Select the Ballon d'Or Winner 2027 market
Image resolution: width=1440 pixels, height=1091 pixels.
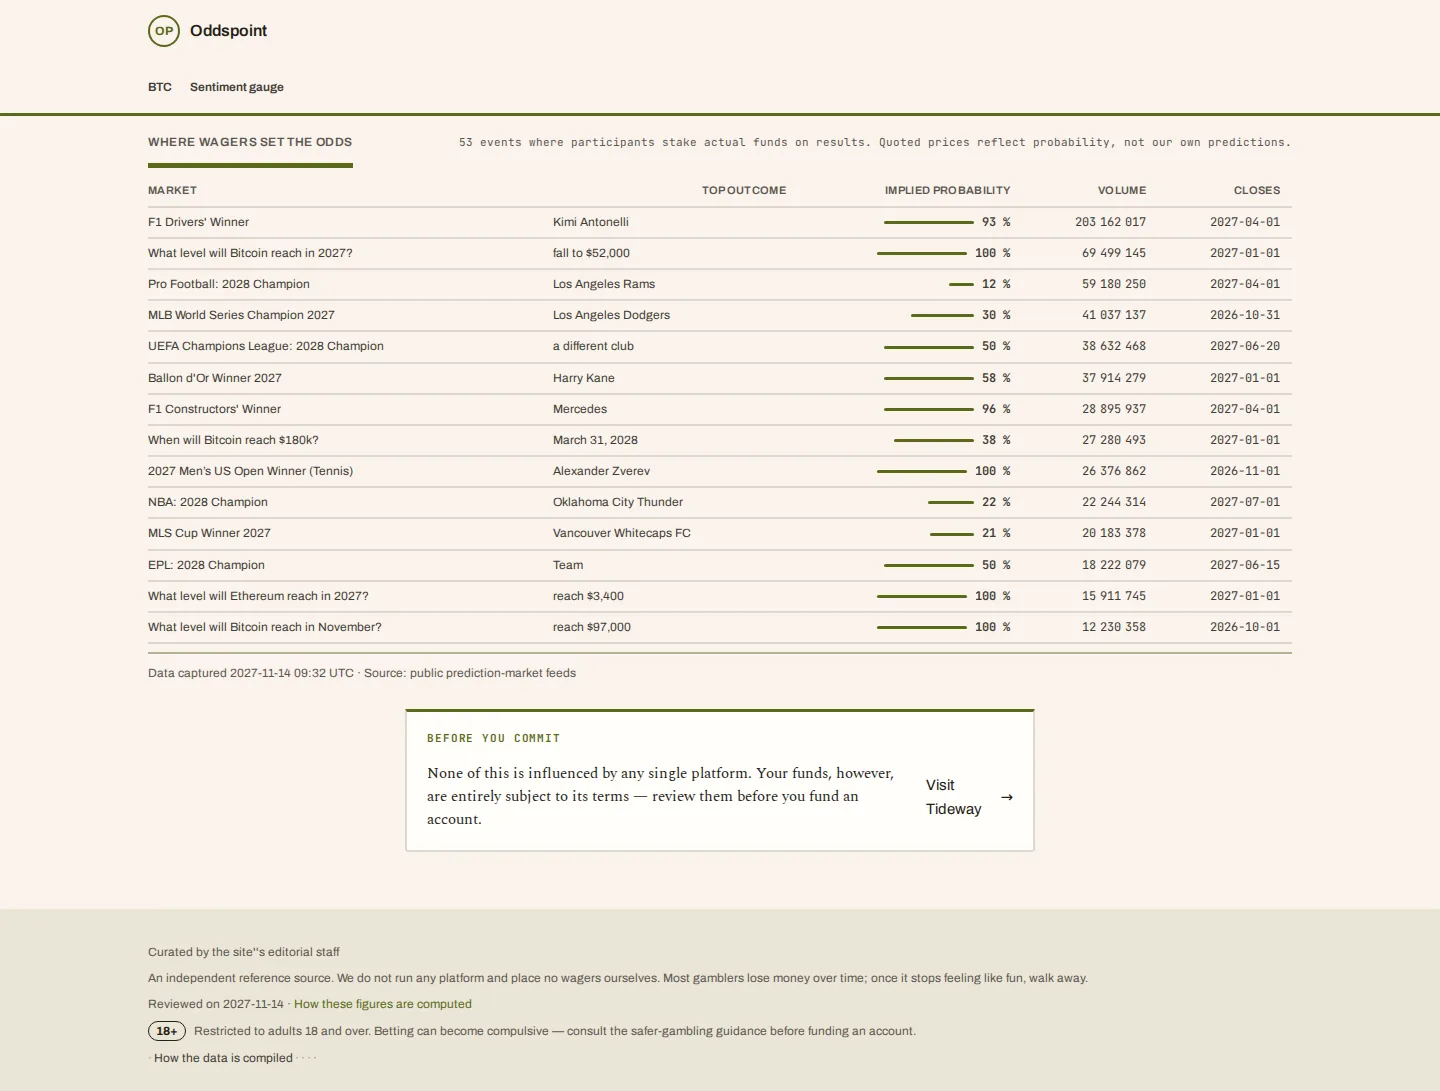[215, 378]
